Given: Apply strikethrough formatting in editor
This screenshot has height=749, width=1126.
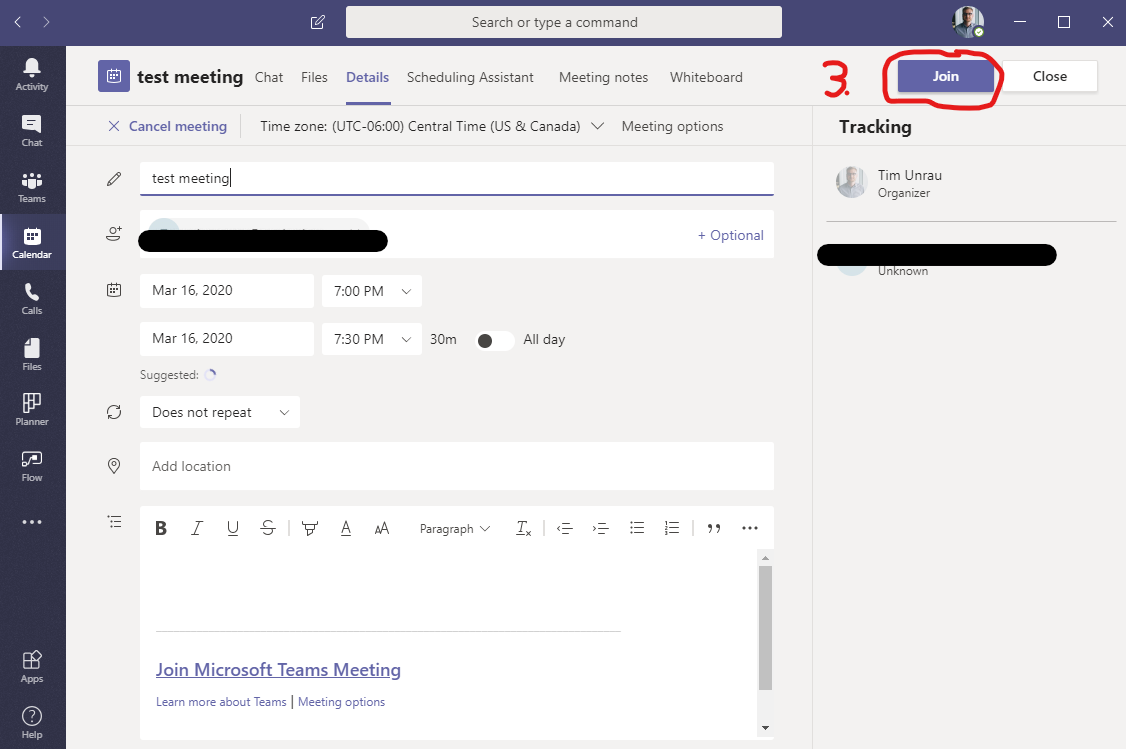Looking at the screenshot, I should pyautogui.click(x=267, y=529).
